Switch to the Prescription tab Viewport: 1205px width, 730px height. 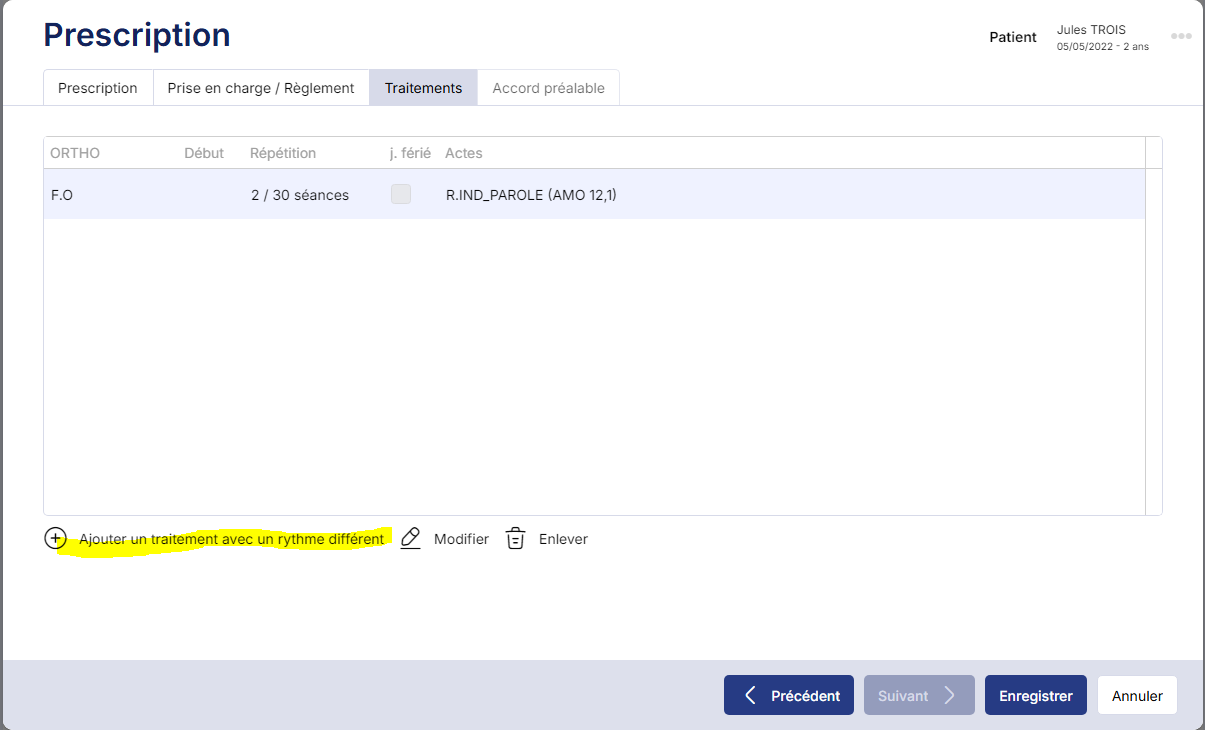[98, 88]
